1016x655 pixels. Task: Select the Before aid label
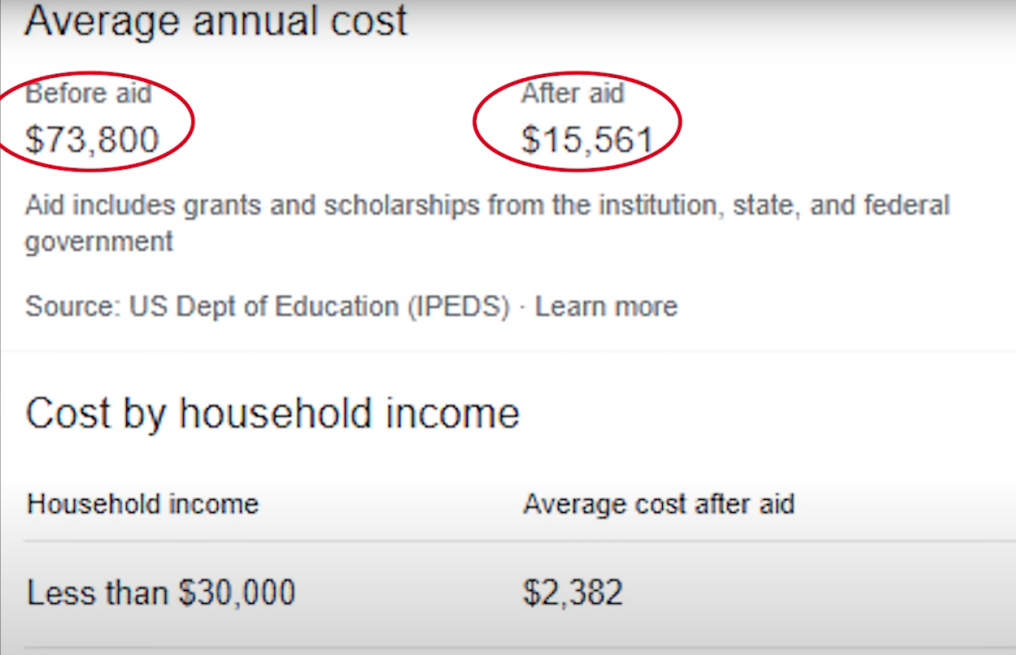[x=88, y=94]
